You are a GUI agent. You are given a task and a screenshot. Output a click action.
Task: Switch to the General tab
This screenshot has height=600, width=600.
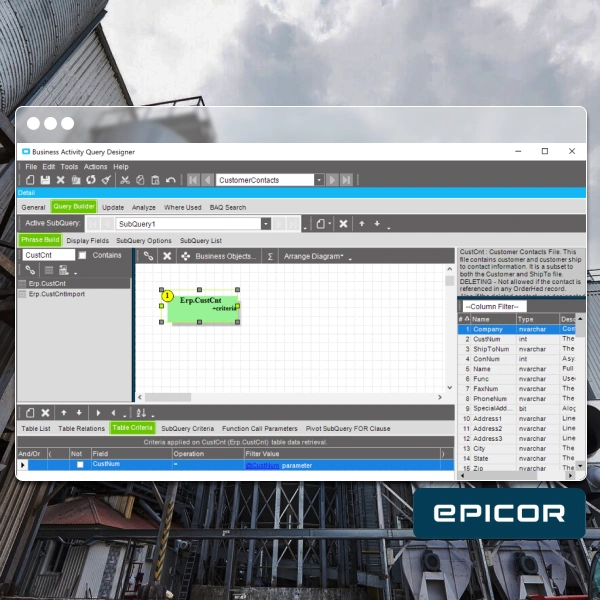[x=33, y=207]
